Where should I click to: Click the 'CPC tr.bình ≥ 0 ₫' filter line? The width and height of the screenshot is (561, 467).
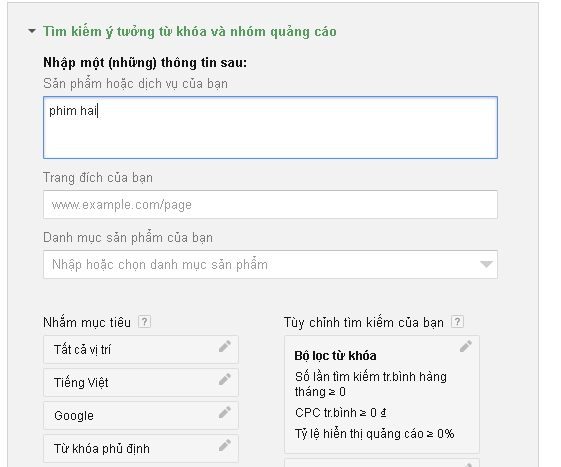(341, 413)
